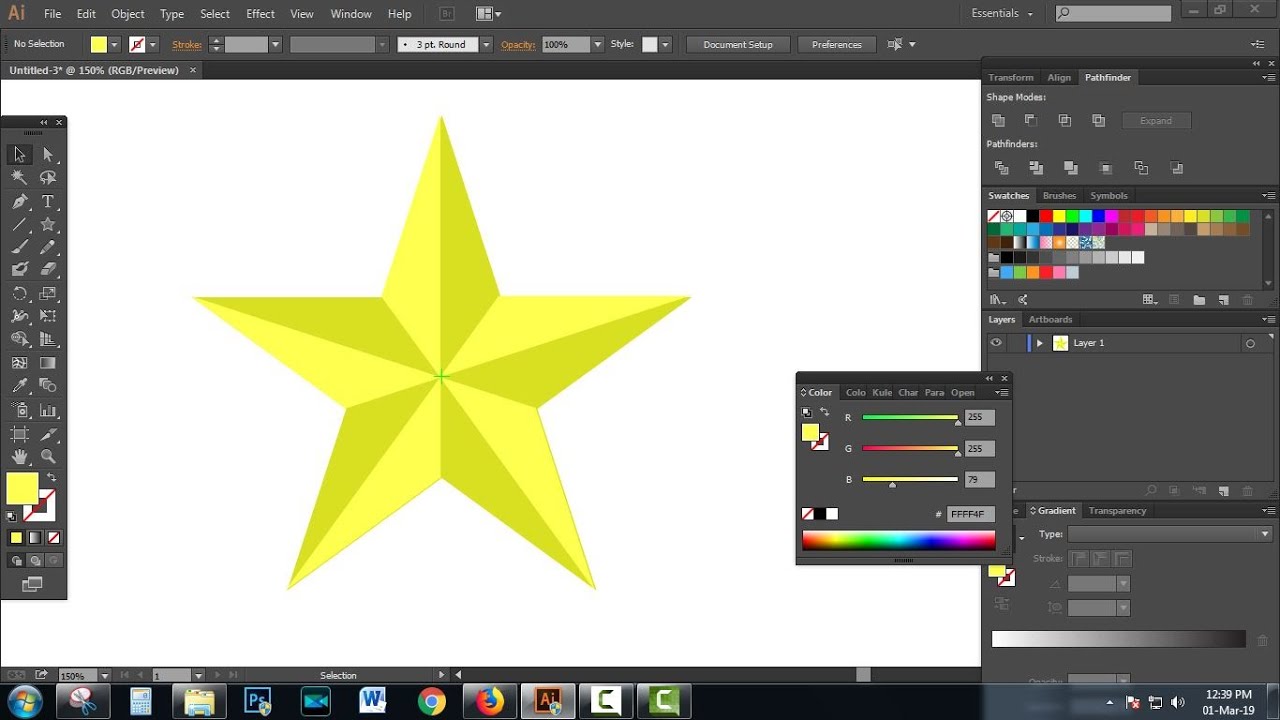Click the Unite shape mode icon

coord(998,120)
